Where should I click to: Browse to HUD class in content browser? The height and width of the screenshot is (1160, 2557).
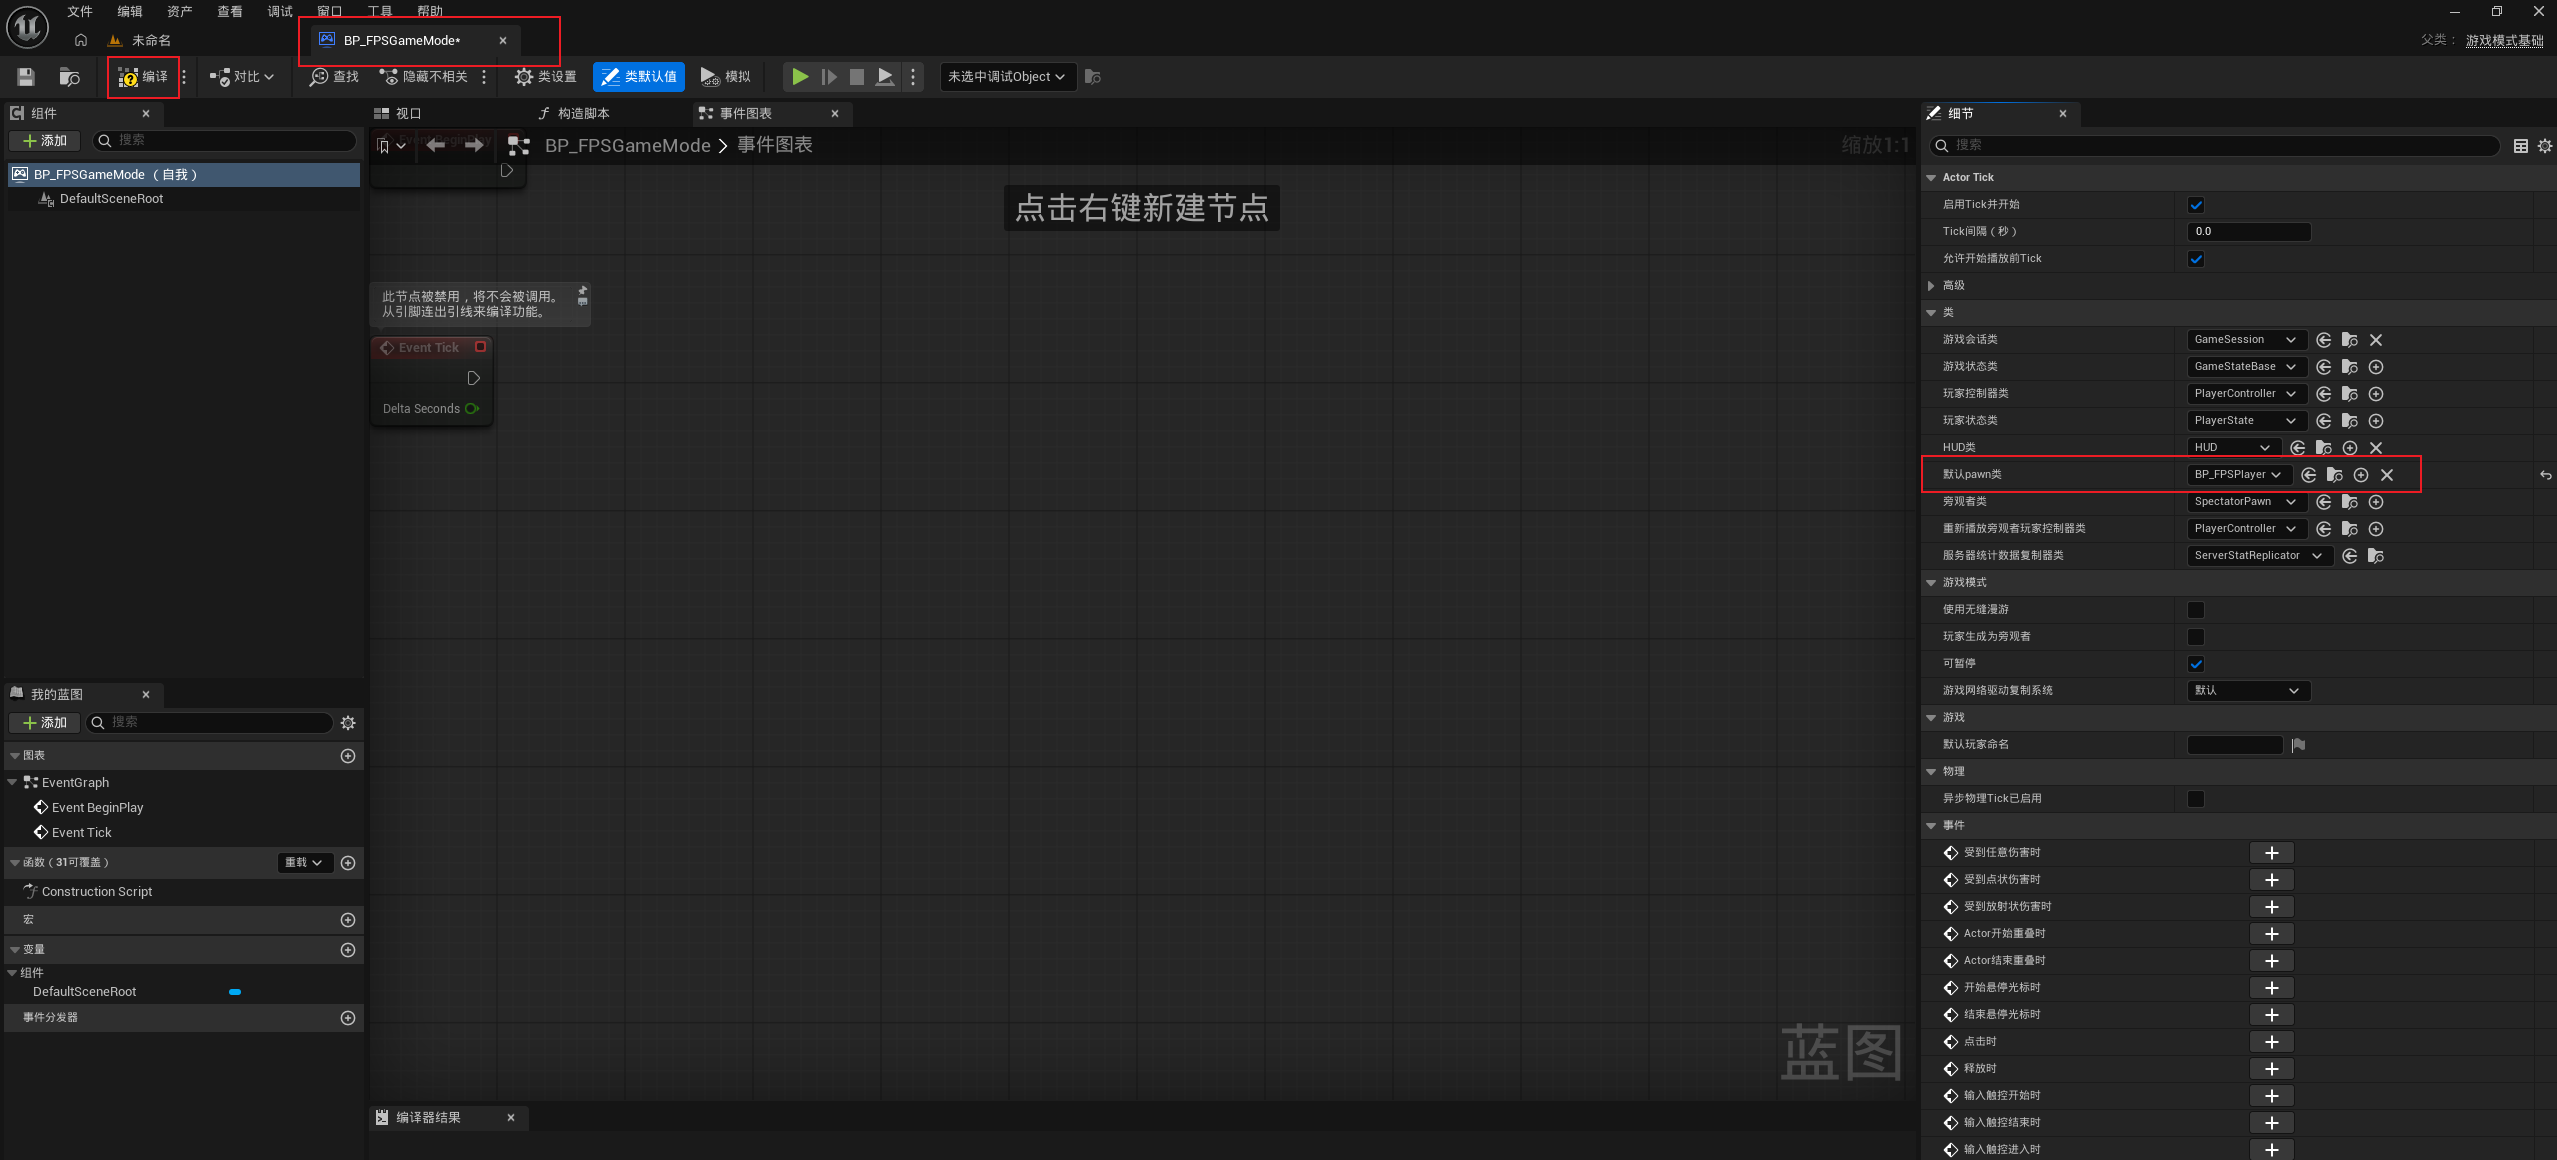(2324, 448)
